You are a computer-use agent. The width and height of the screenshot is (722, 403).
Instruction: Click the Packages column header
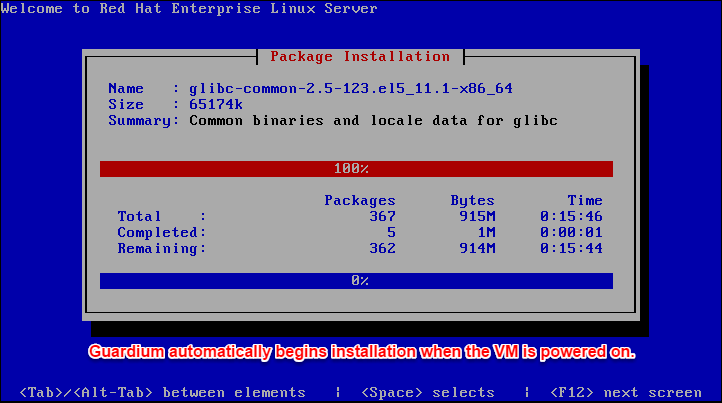click(360, 200)
